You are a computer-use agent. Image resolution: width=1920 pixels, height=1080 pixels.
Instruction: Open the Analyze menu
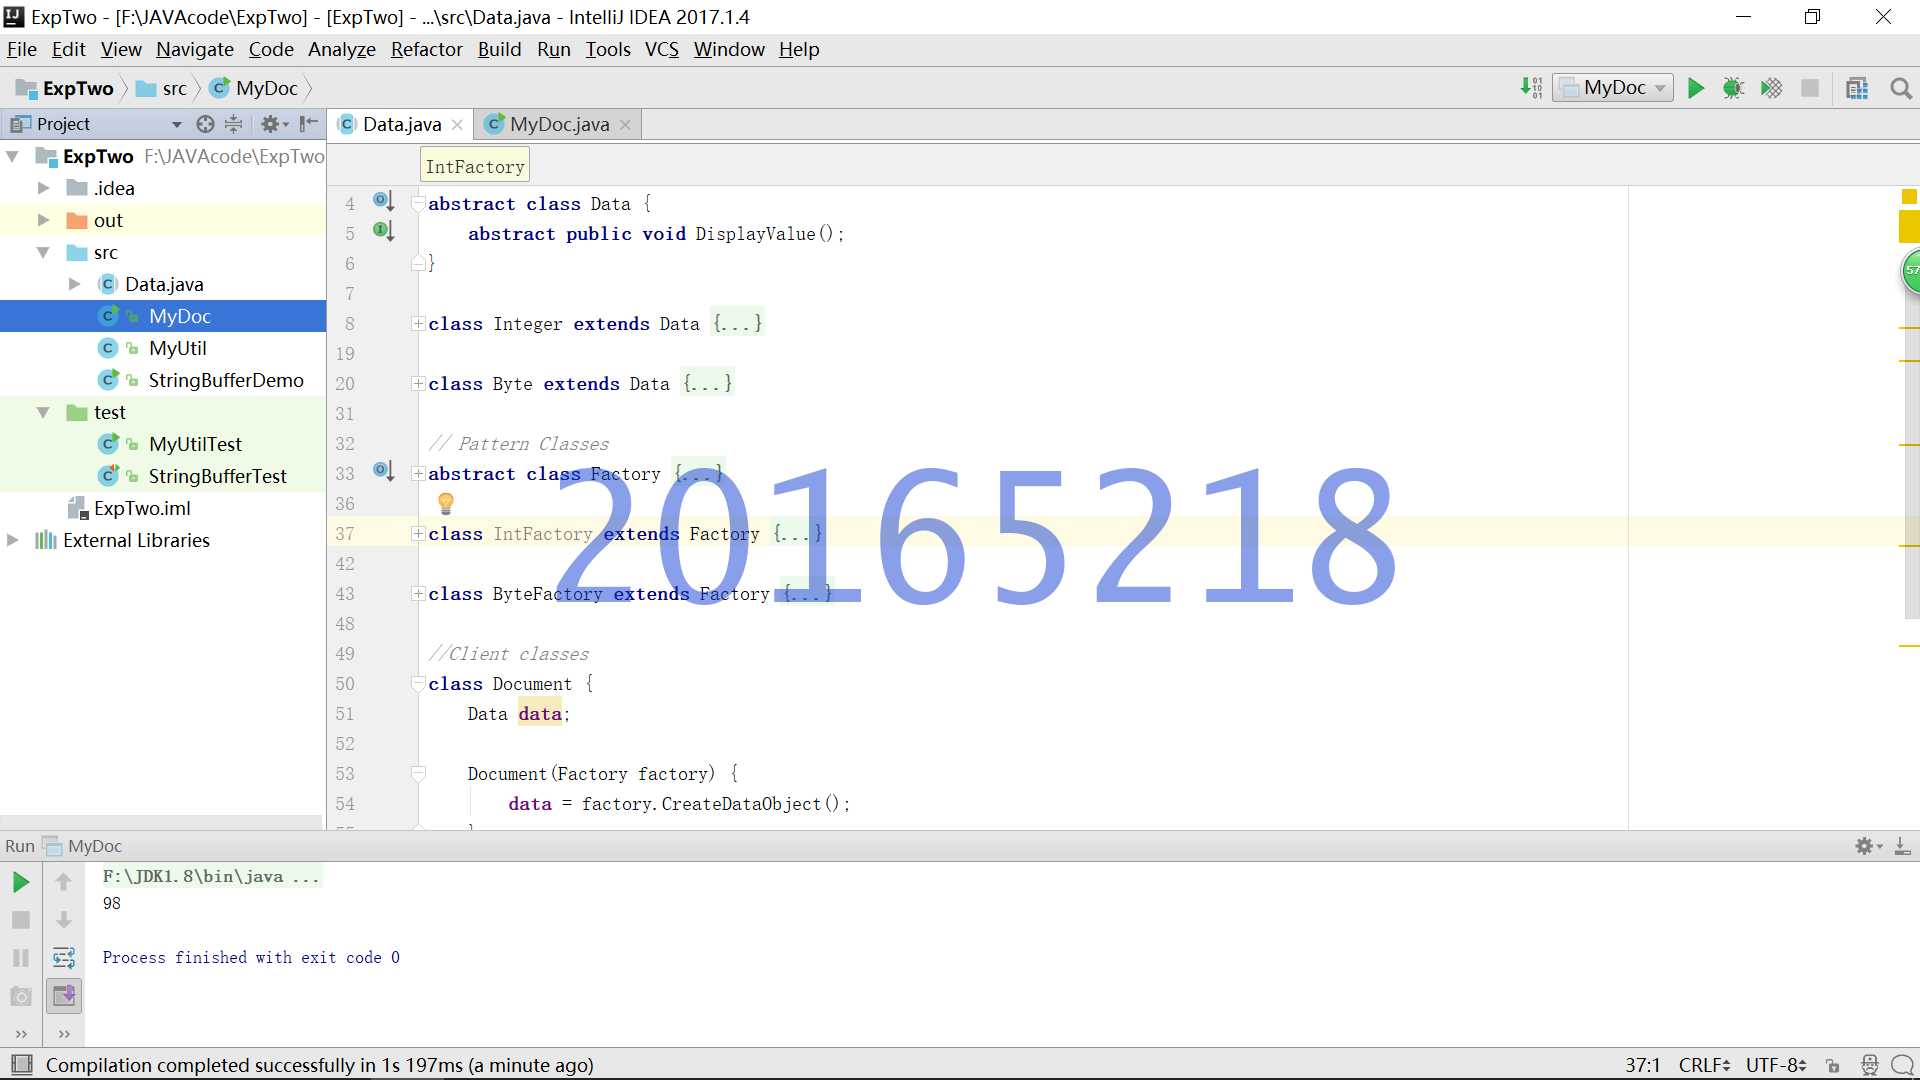coord(341,49)
